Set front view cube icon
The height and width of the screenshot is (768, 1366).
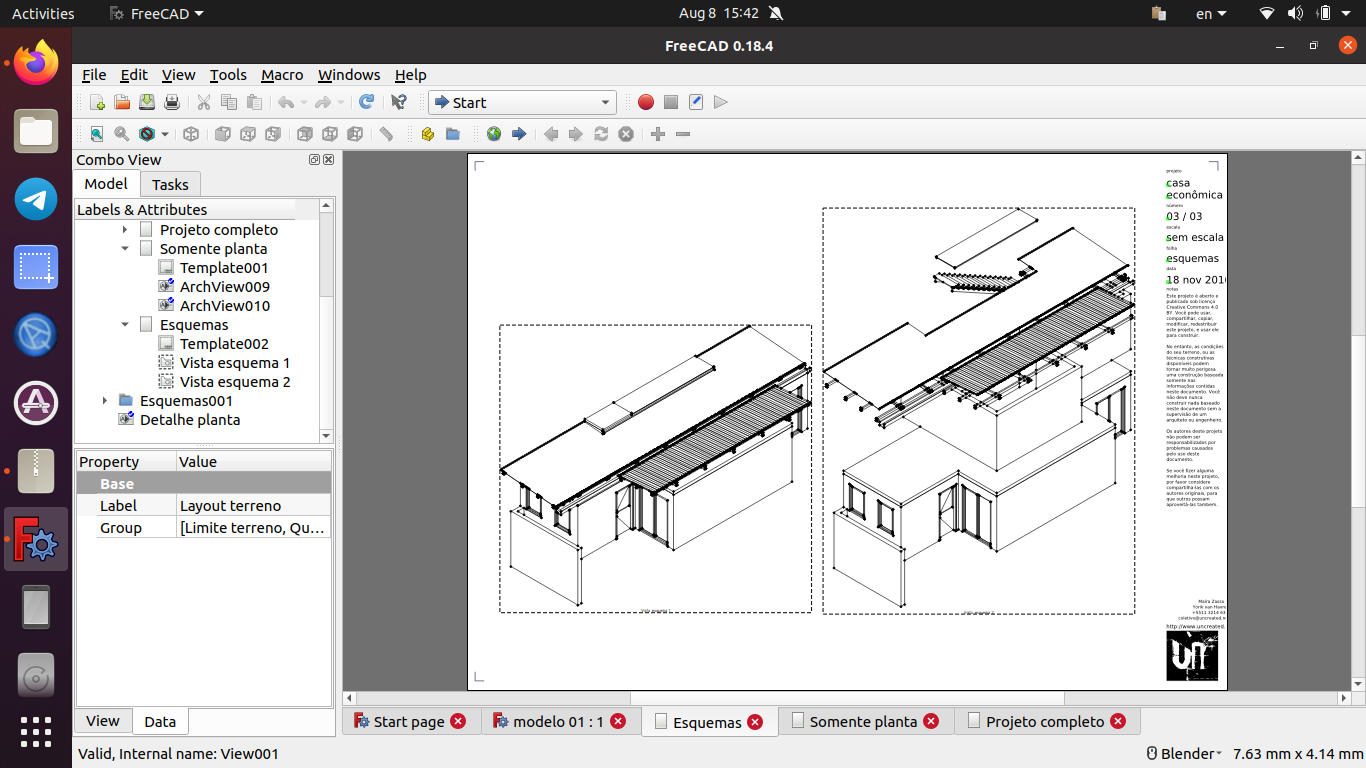pos(223,134)
